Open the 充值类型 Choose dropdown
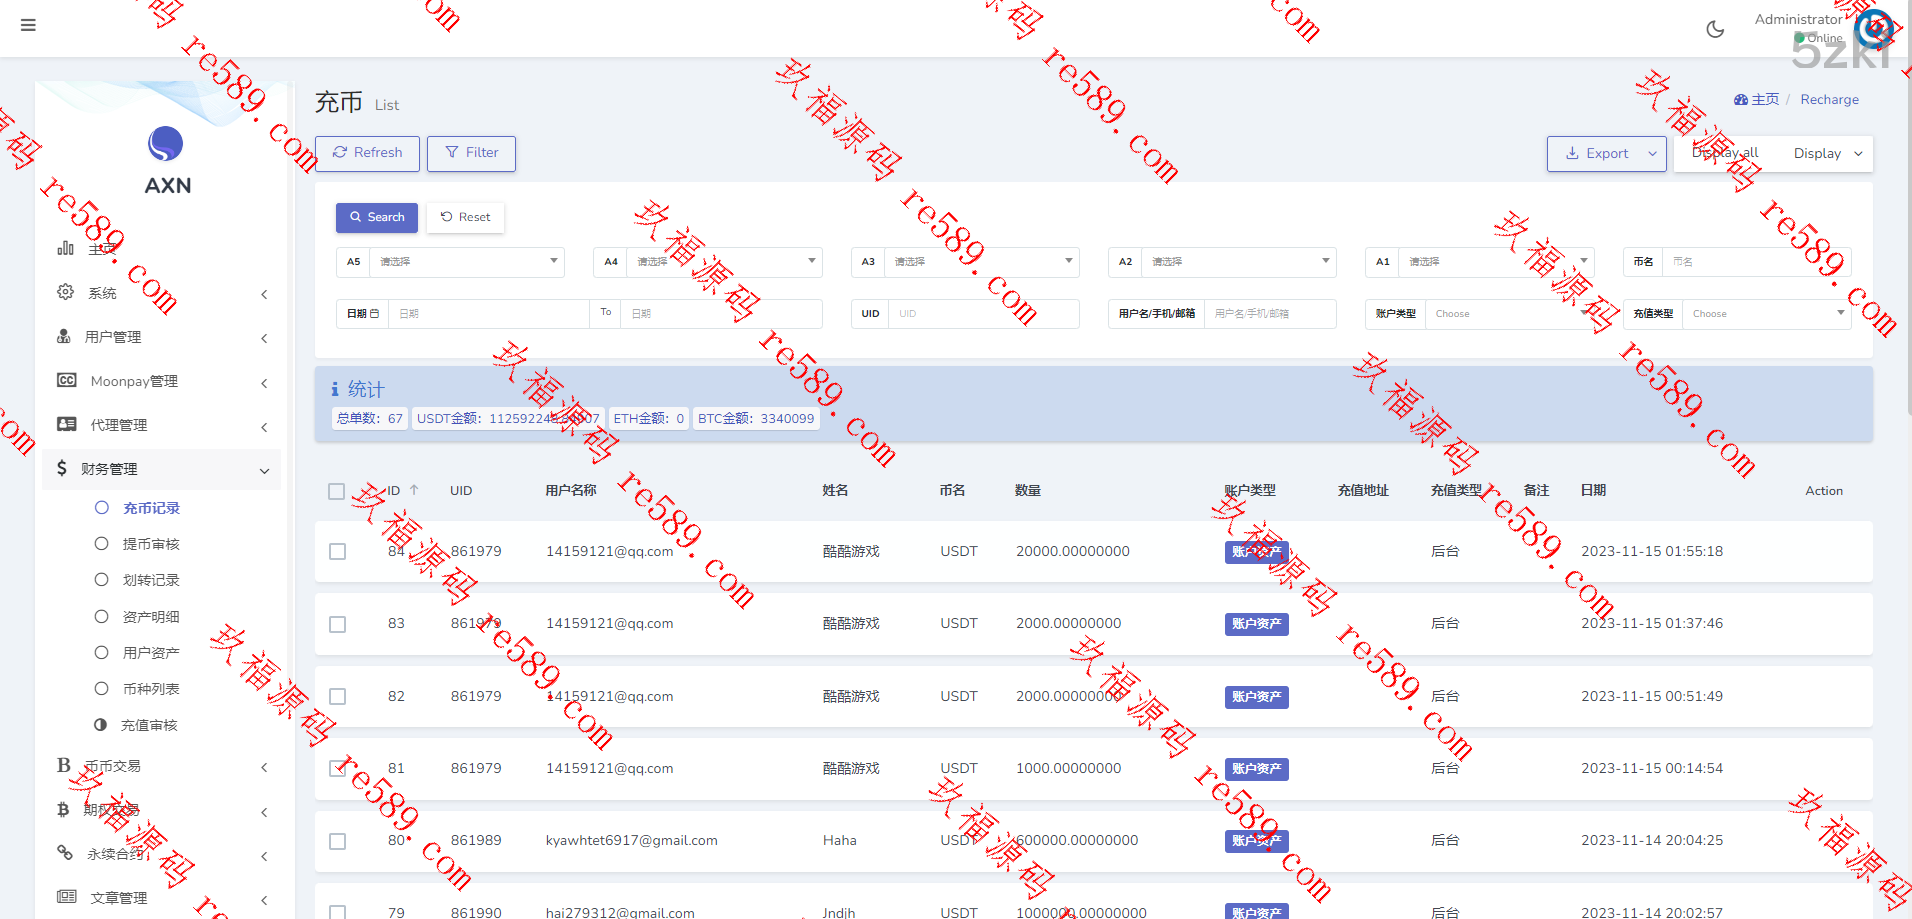Viewport: 1912px width, 919px height. click(1765, 314)
